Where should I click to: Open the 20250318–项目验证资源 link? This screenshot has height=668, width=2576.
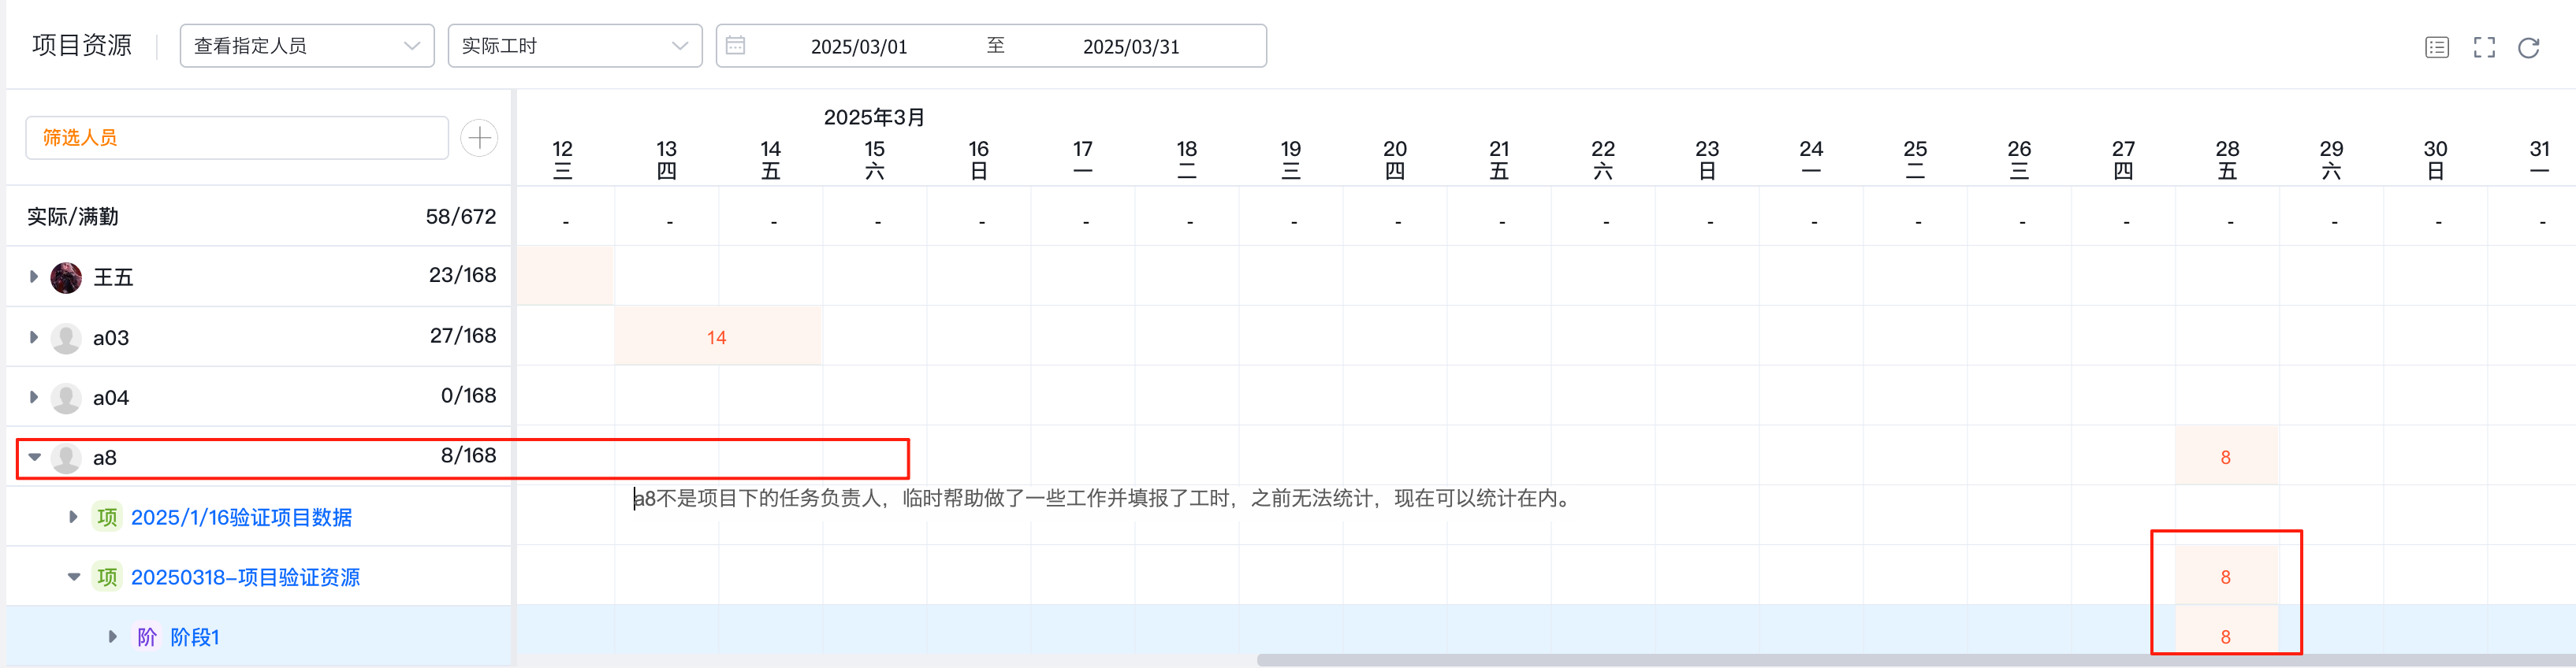click(245, 577)
